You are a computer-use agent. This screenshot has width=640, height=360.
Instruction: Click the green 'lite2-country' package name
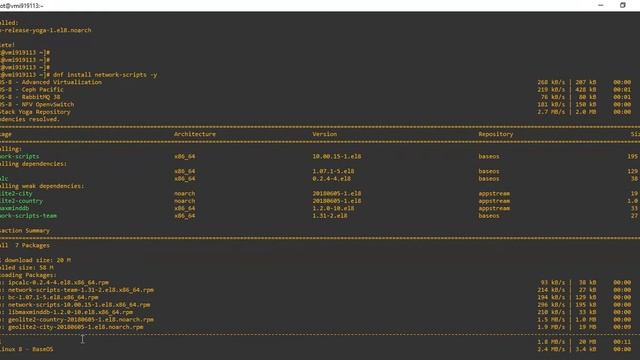(x=21, y=201)
